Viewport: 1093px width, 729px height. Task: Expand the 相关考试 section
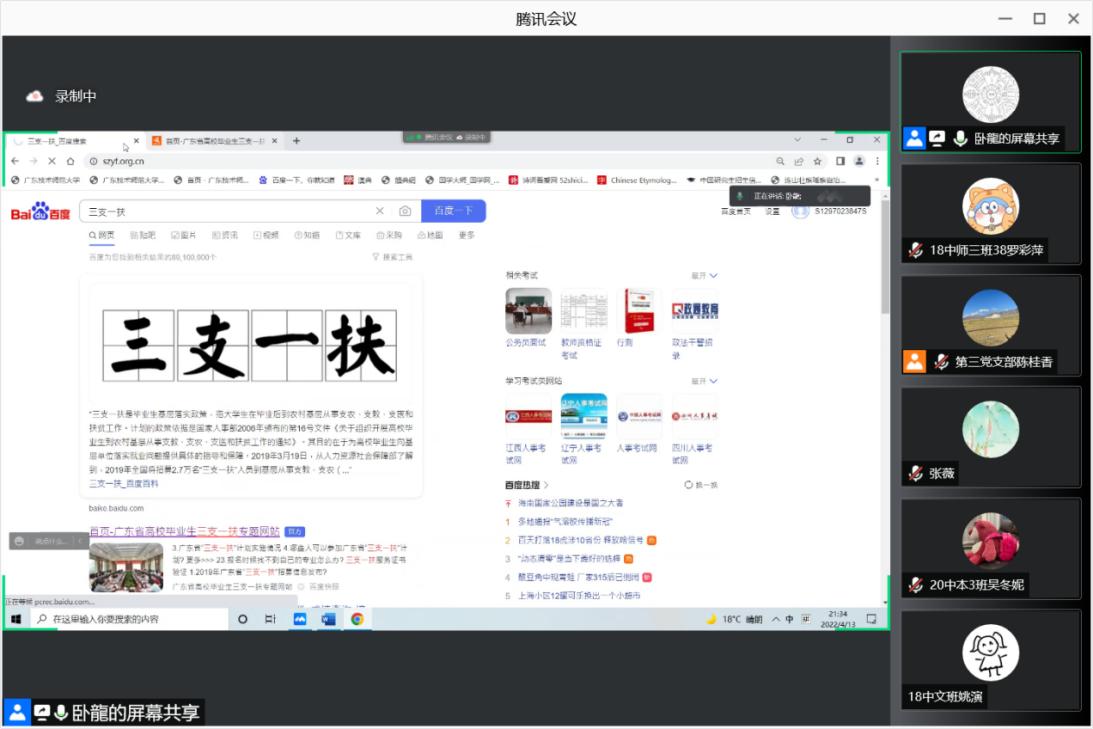pos(704,275)
